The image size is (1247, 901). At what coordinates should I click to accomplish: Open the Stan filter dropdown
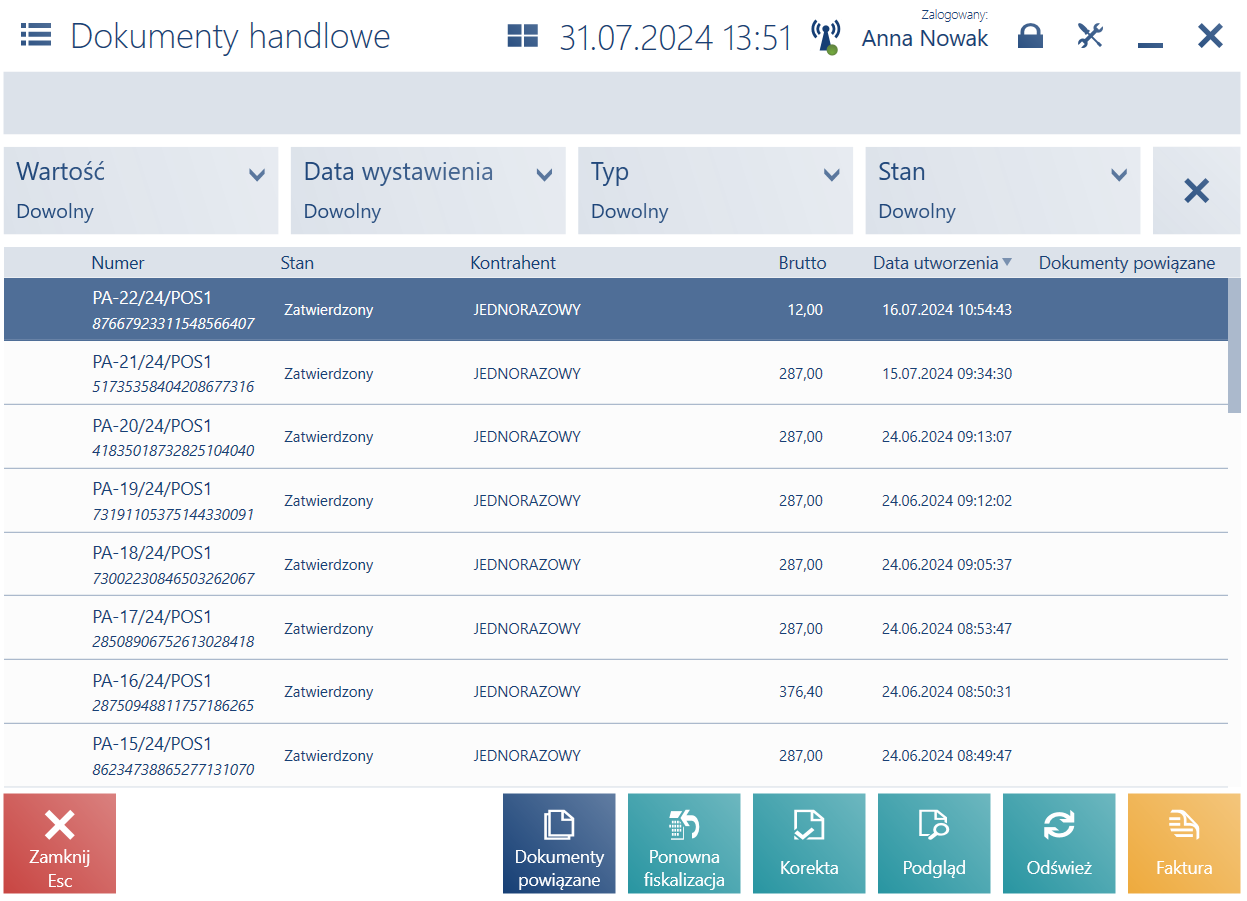pyautogui.click(x=1003, y=190)
